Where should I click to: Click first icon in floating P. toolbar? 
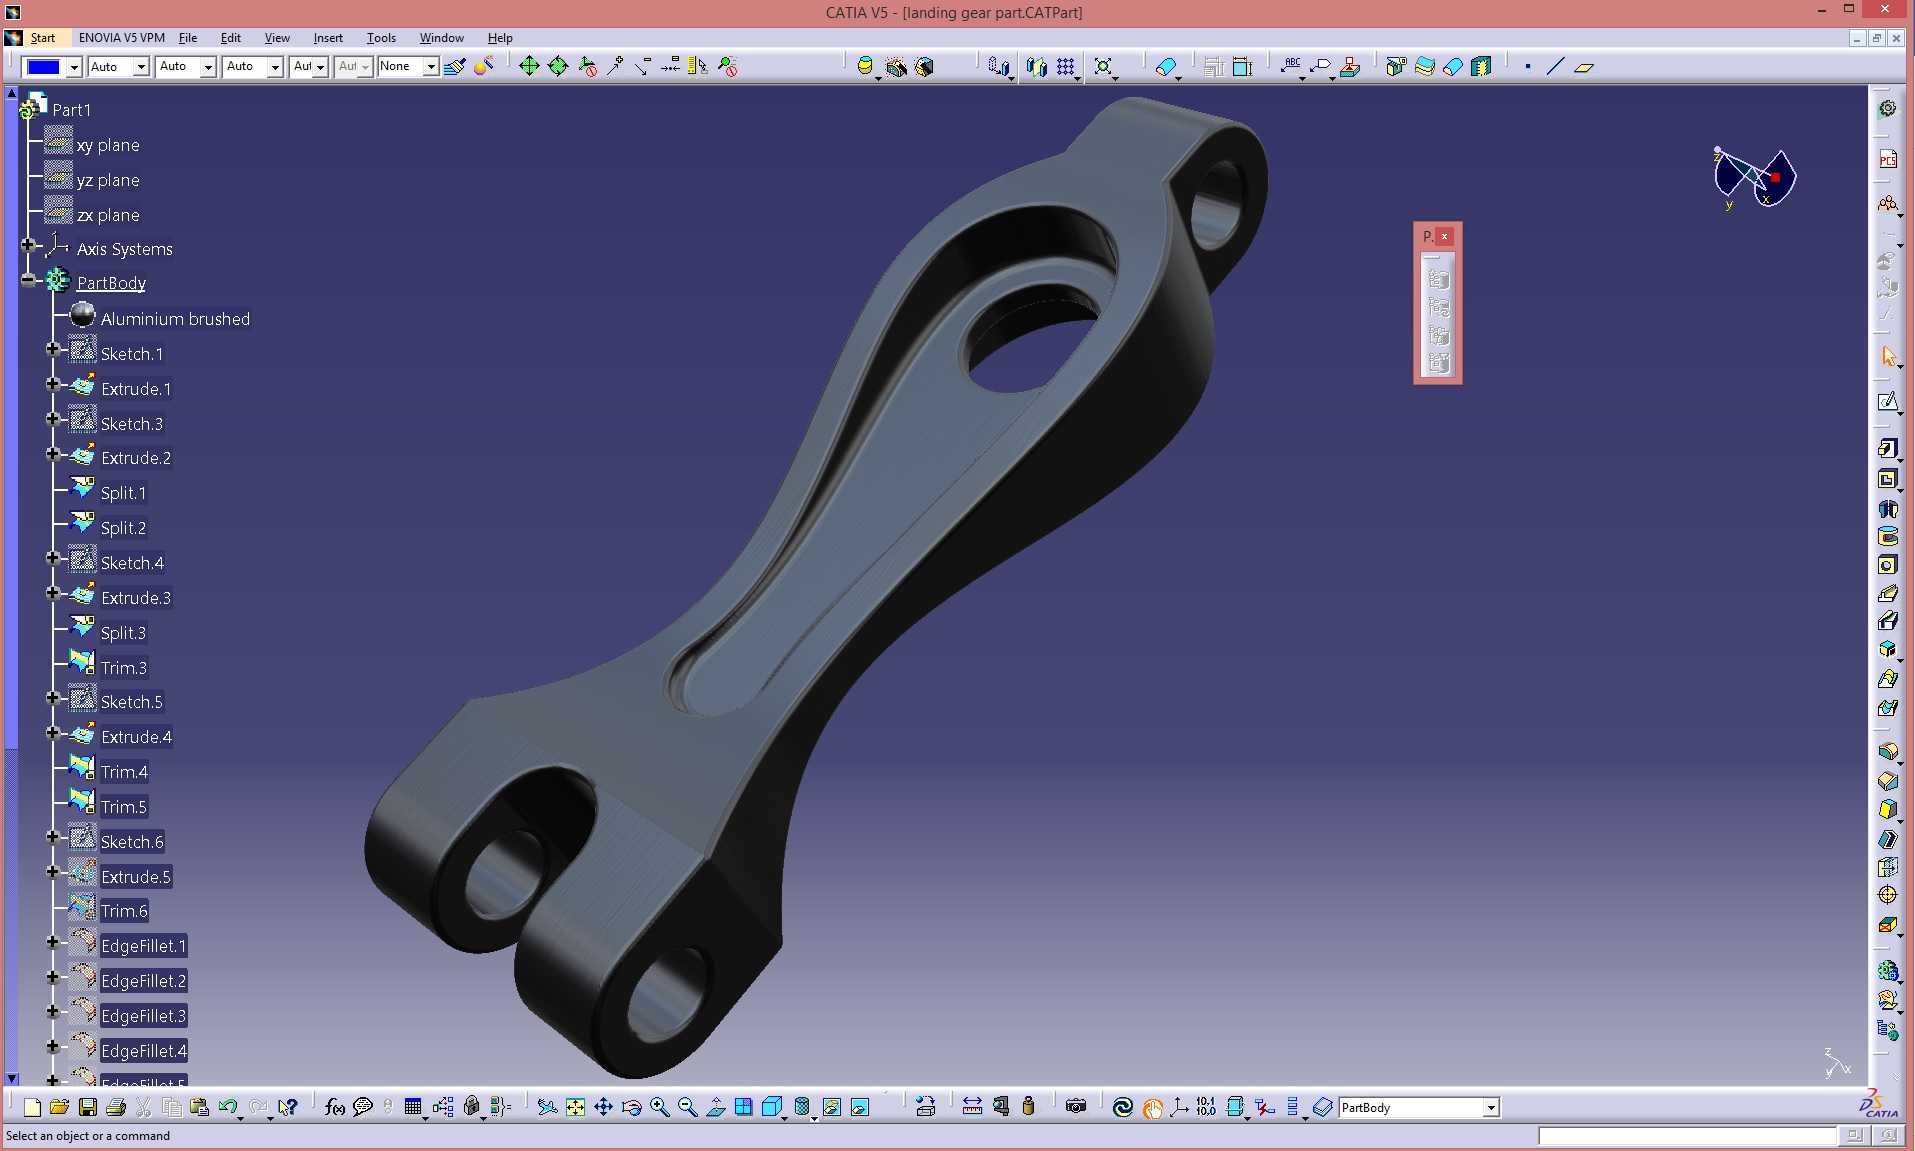(1438, 280)
